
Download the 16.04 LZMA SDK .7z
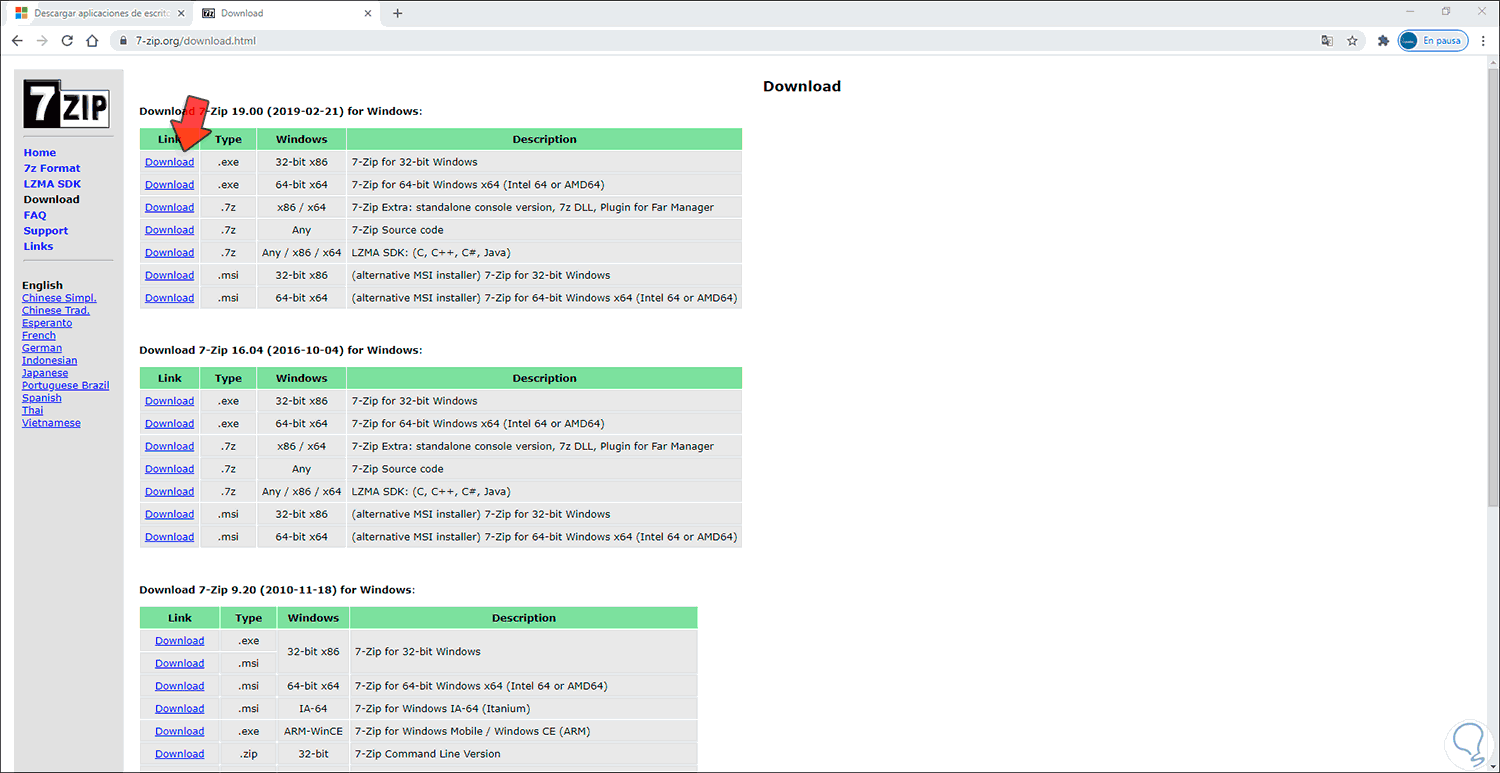pyautogui.click(x=169, y=492)
